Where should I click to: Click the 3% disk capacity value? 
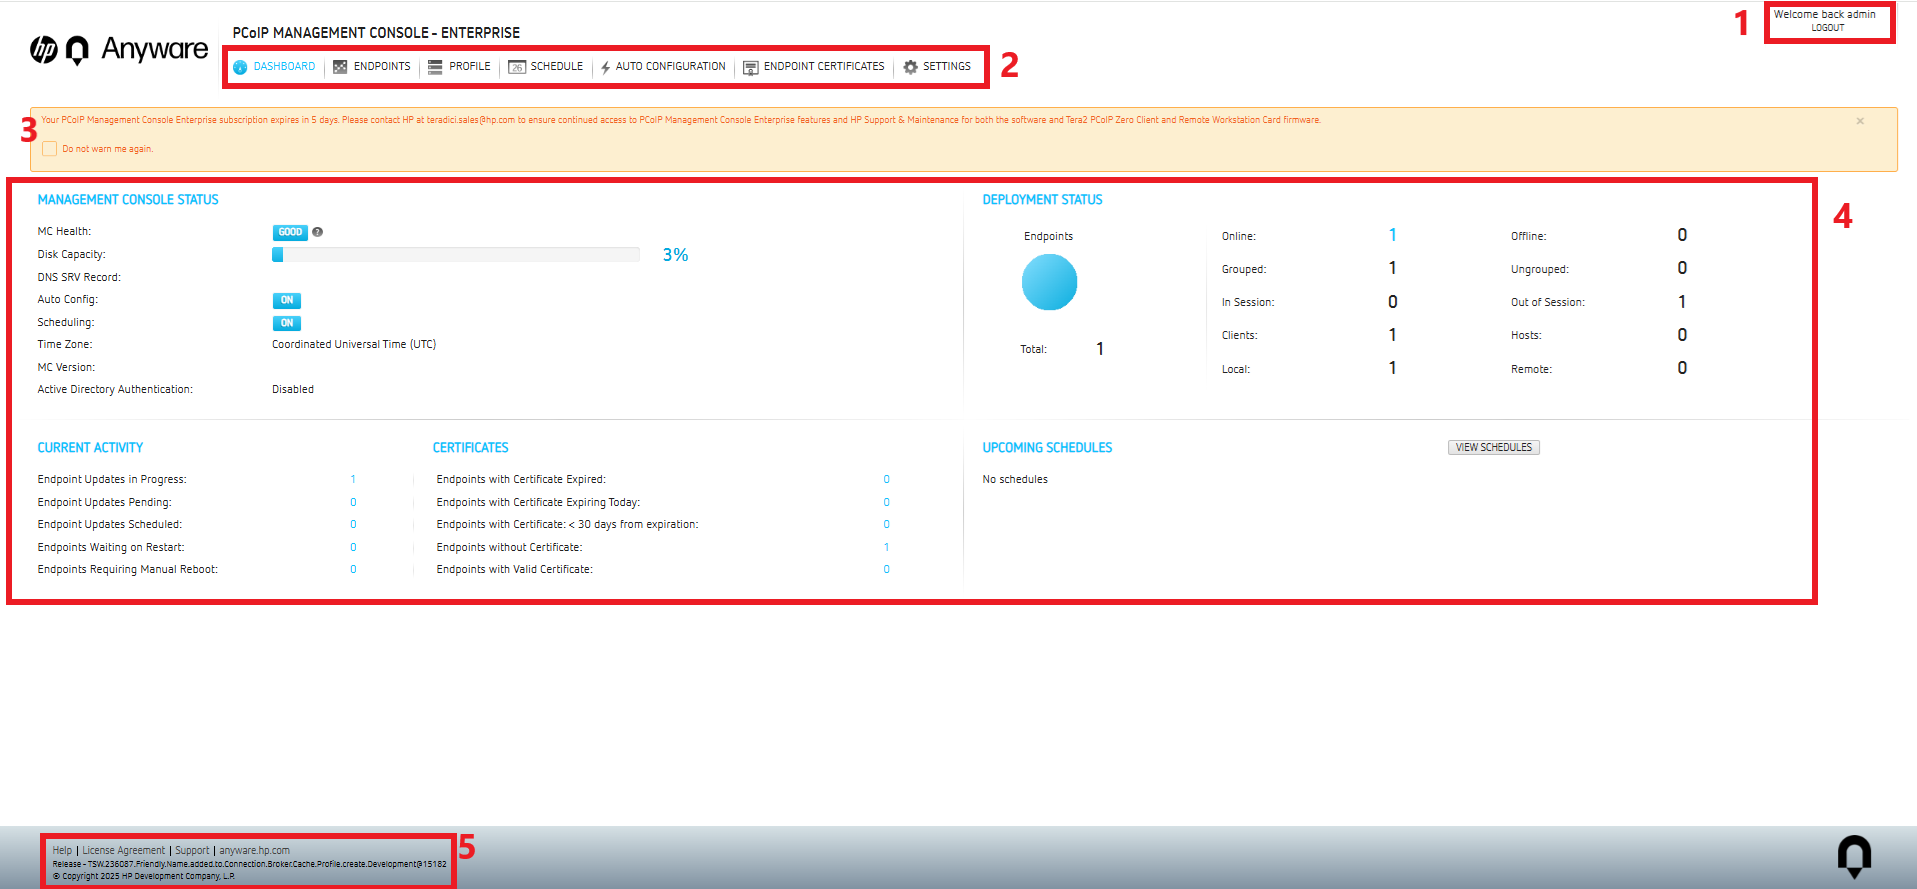pos(675,255)
